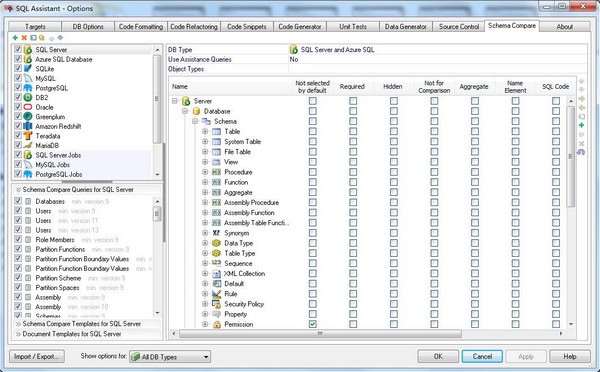Collapse the Schema tree node

pyautogui.click(x=195, y=121)
